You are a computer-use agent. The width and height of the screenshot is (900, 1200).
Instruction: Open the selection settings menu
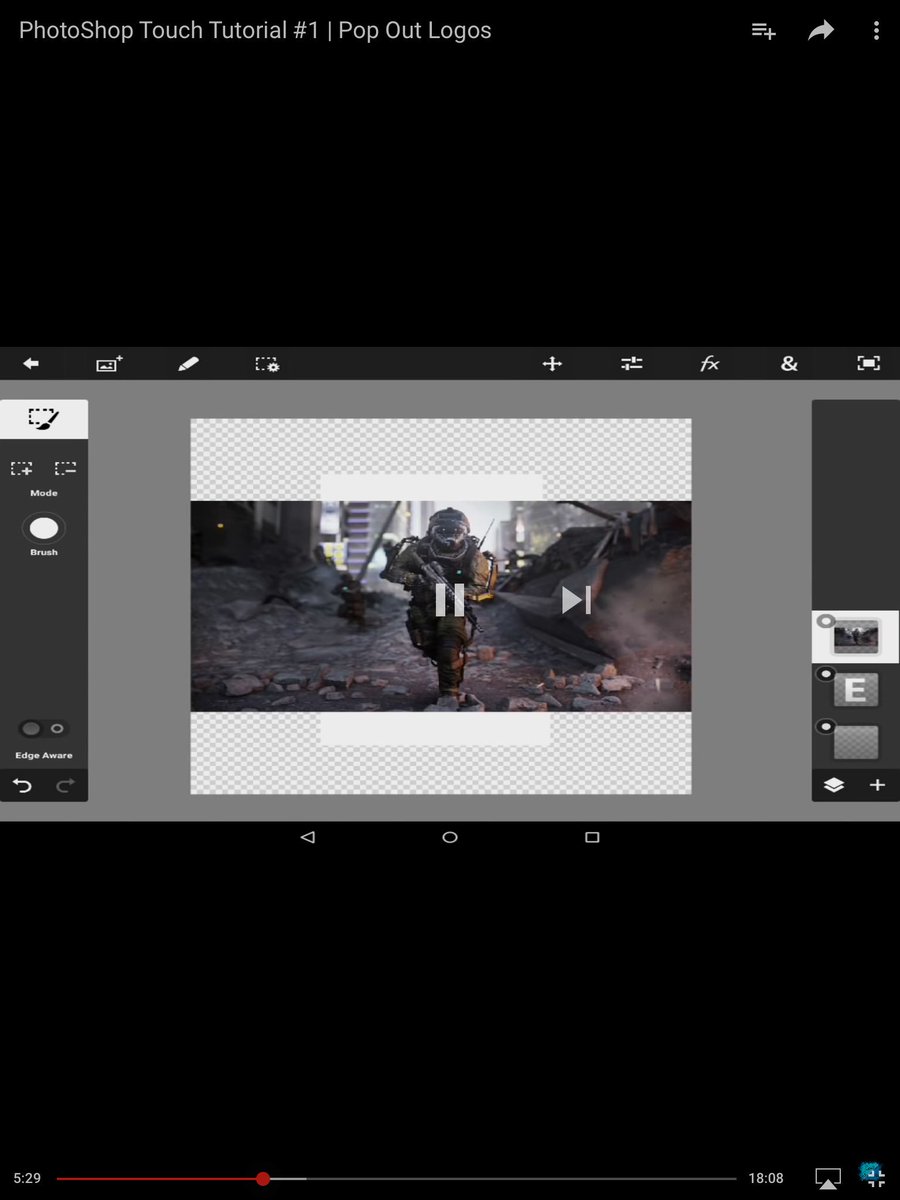(267, 365)
